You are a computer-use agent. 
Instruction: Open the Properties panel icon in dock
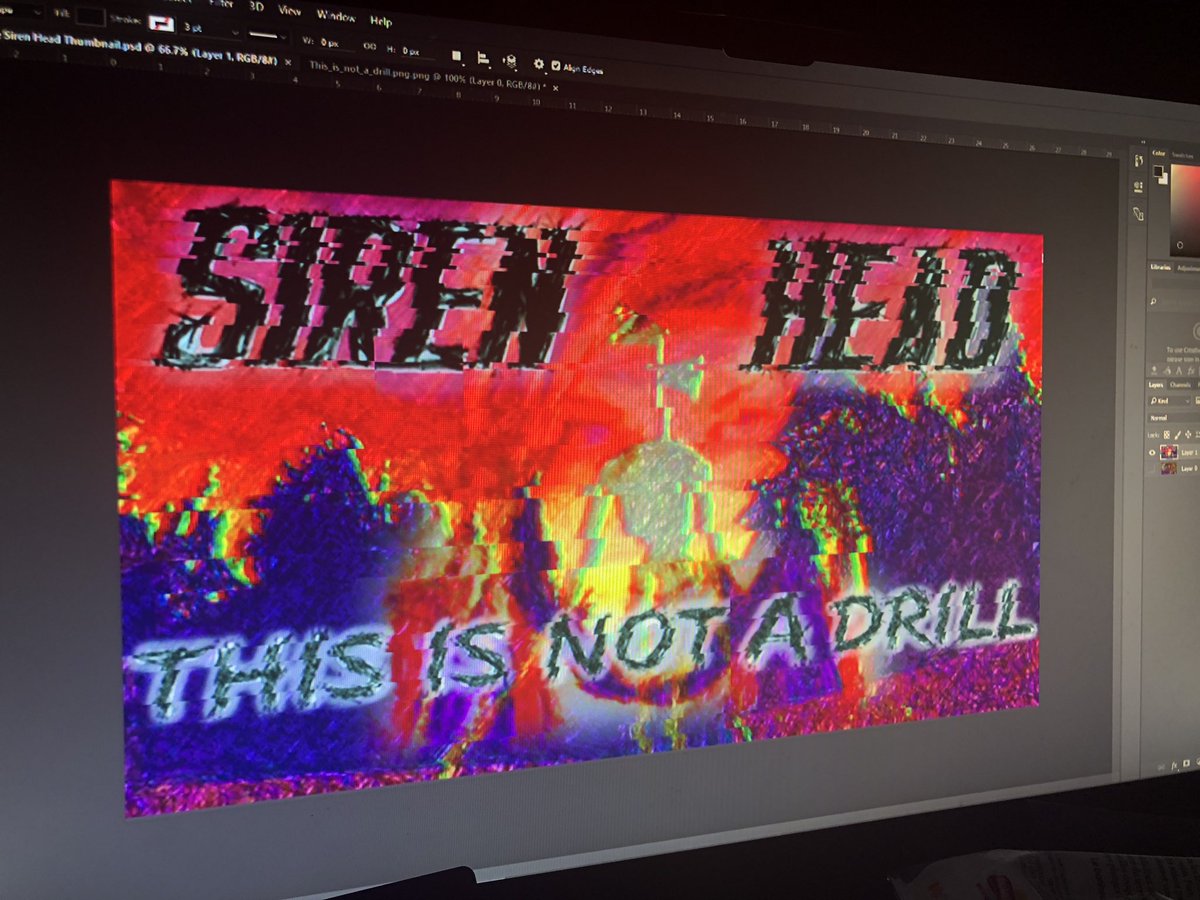click(1137, 186)
